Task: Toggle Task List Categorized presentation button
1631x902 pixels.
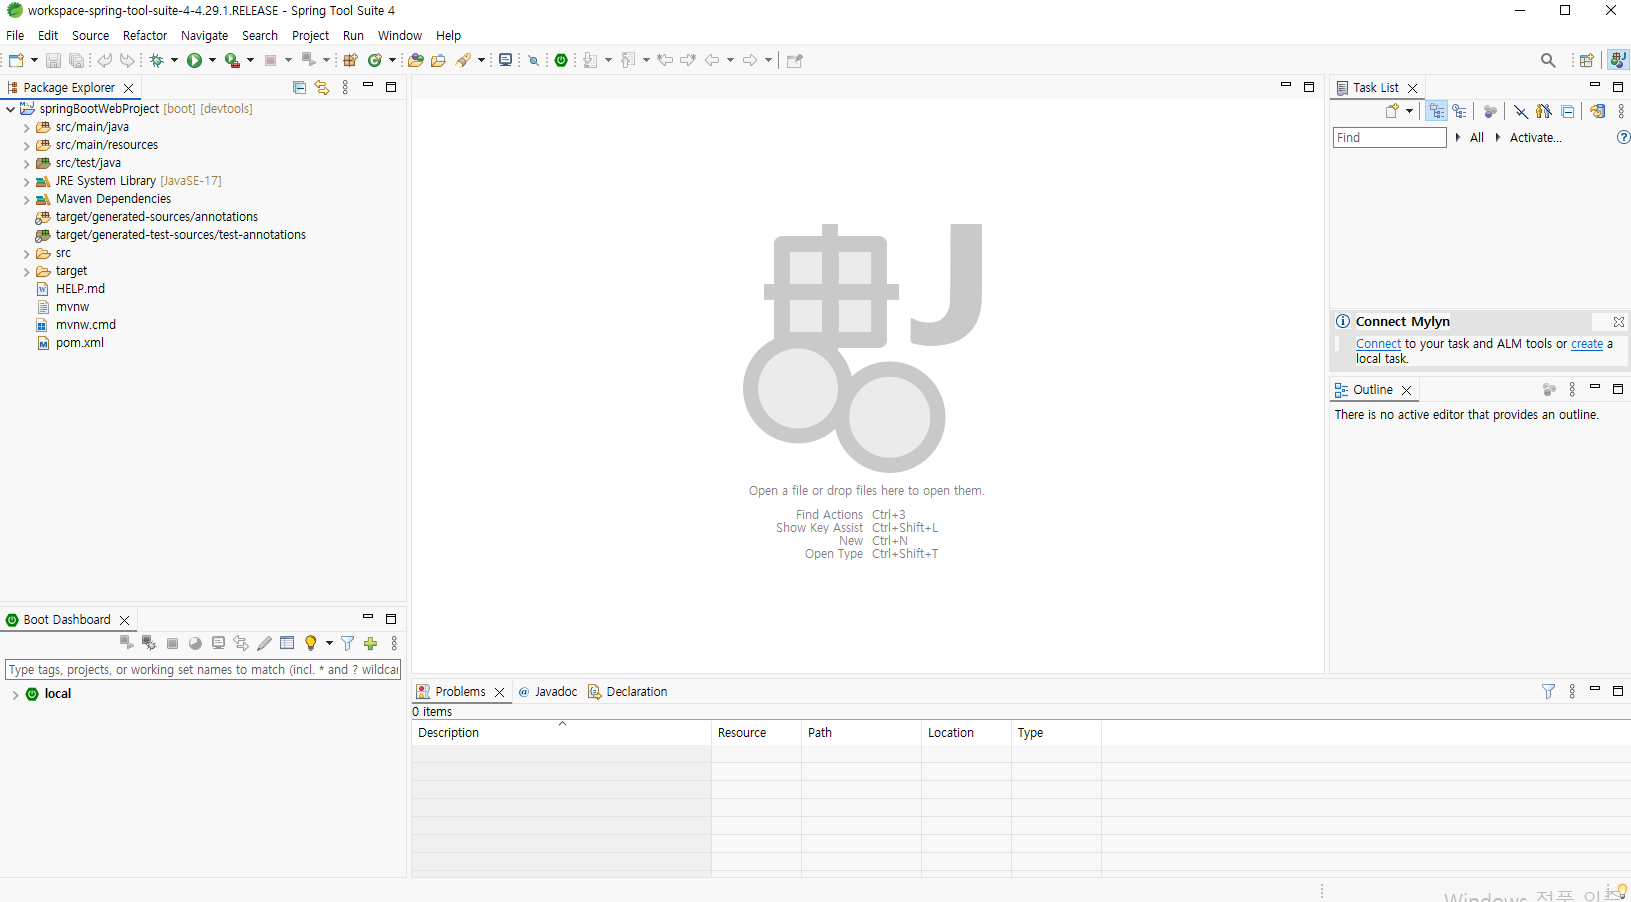Action: click(x=1437, y=111)
